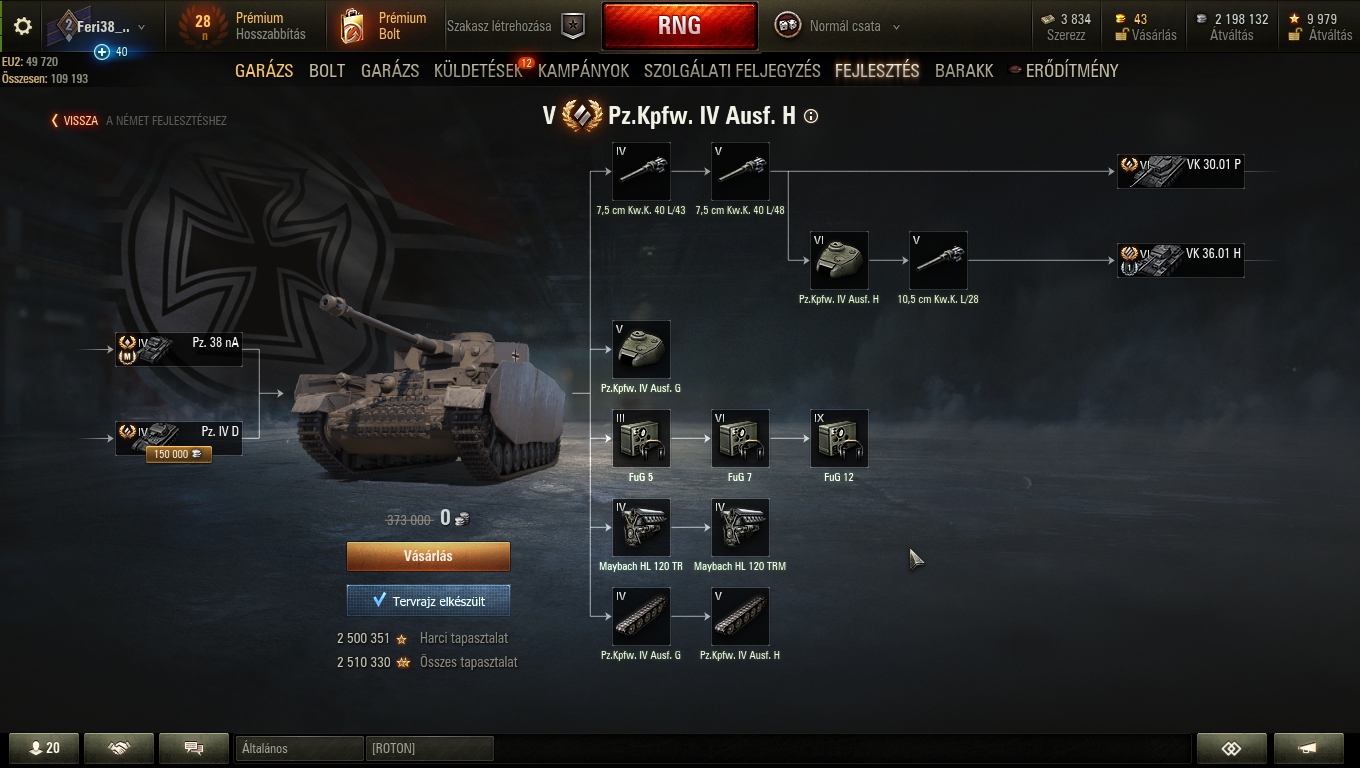This screenshot has width=1360, height=768.
Task: Select the FuG 12 radio module
Action: 839,439
